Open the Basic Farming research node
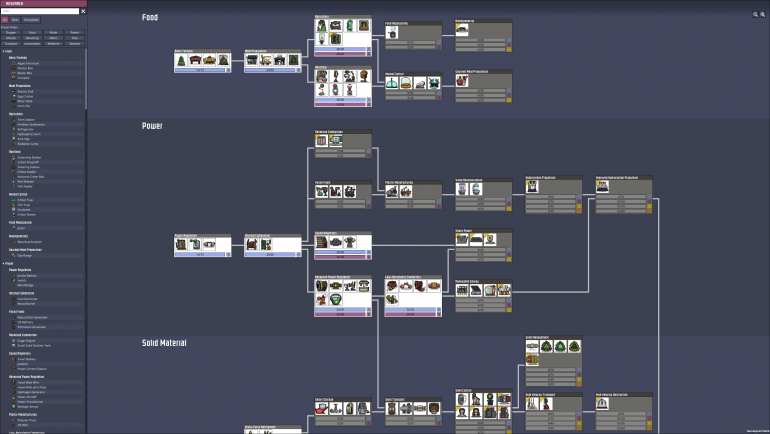The width and height of the screenshot is (770, 434). pyautogui.click(x=202, y=60)
